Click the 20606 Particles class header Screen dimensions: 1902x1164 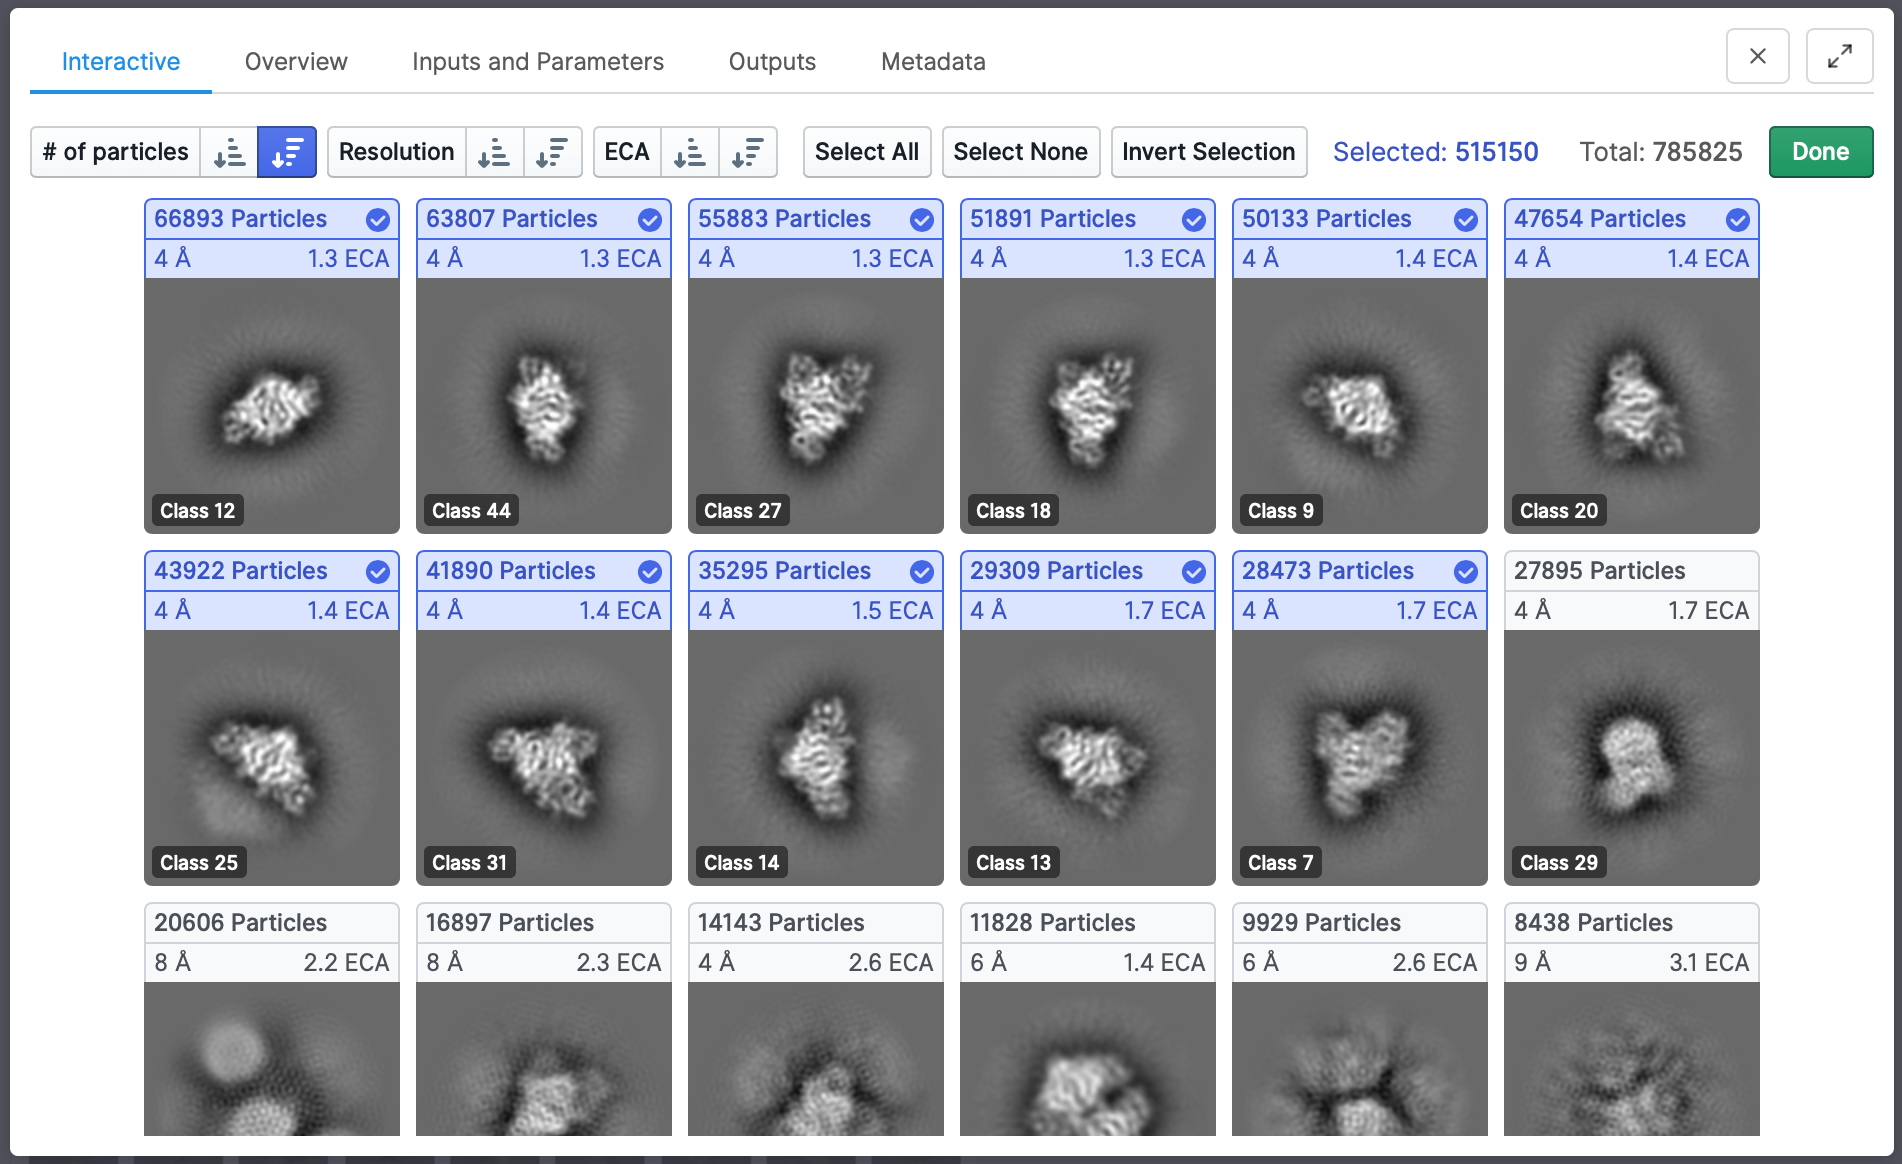[272, 923]
